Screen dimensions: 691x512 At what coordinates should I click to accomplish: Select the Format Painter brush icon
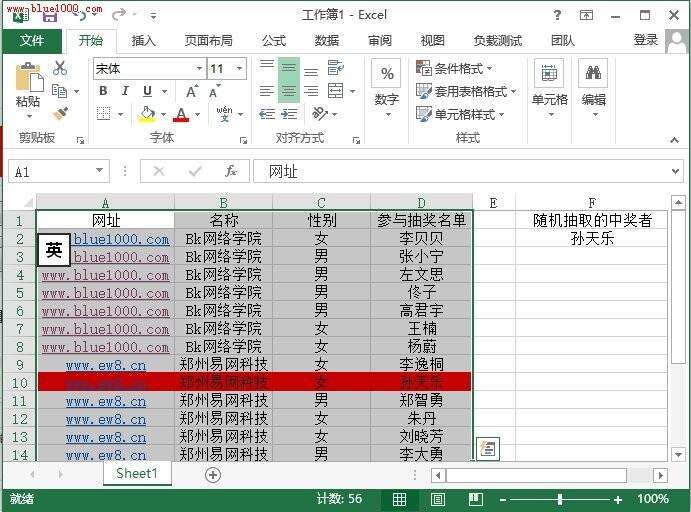click(60, 114)
